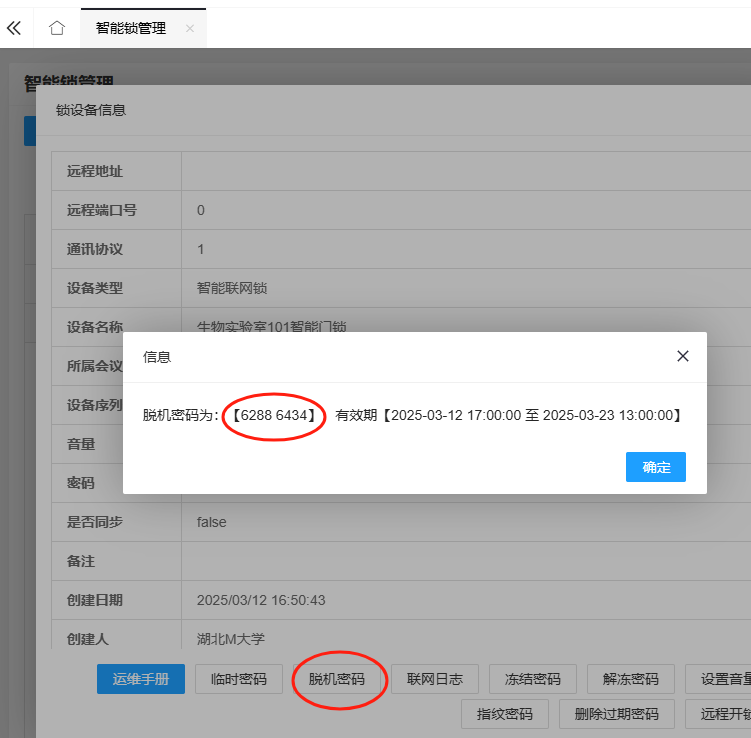Go to home via house icon
This screenshot has width=751, height=738.
(x=57, y=28)
